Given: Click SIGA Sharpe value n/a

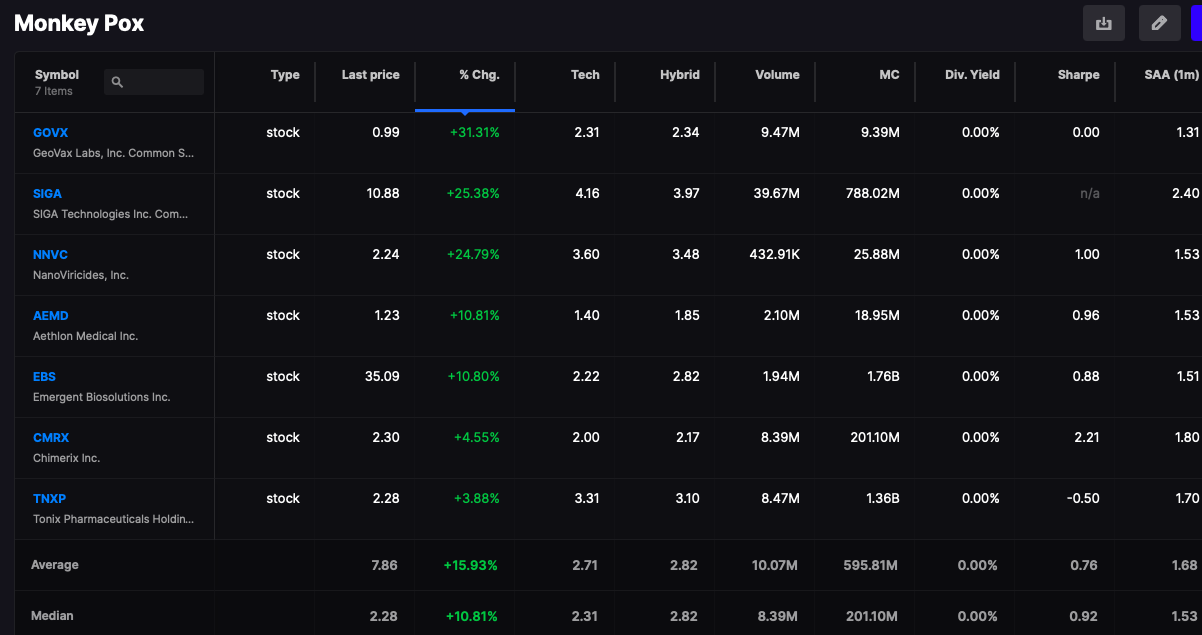Looking at the screenshot, I should (x=1090, y=194).
